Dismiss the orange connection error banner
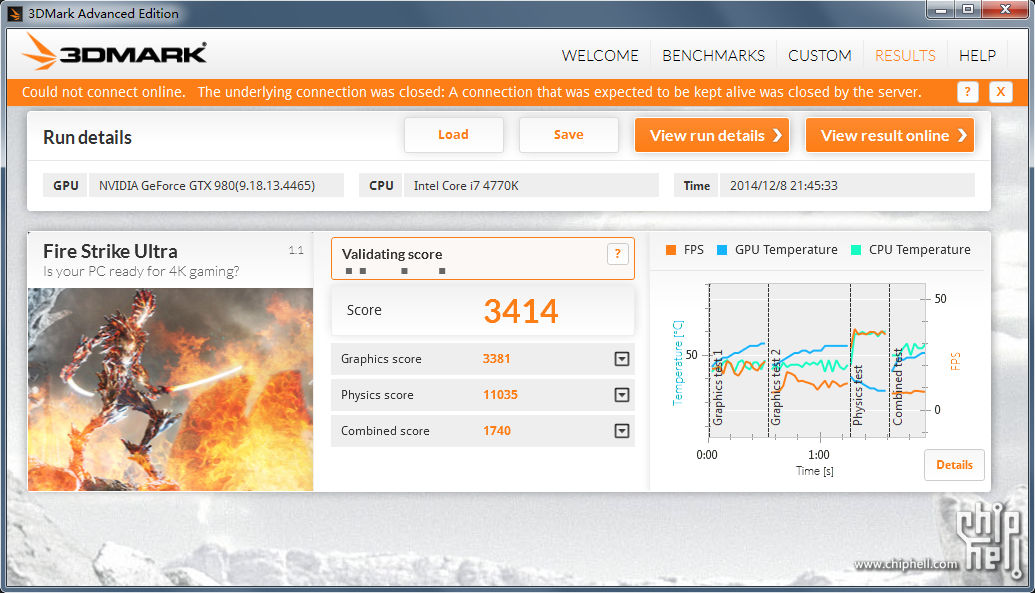This screenshot has width=1035, height=593. click(1001, 92)
